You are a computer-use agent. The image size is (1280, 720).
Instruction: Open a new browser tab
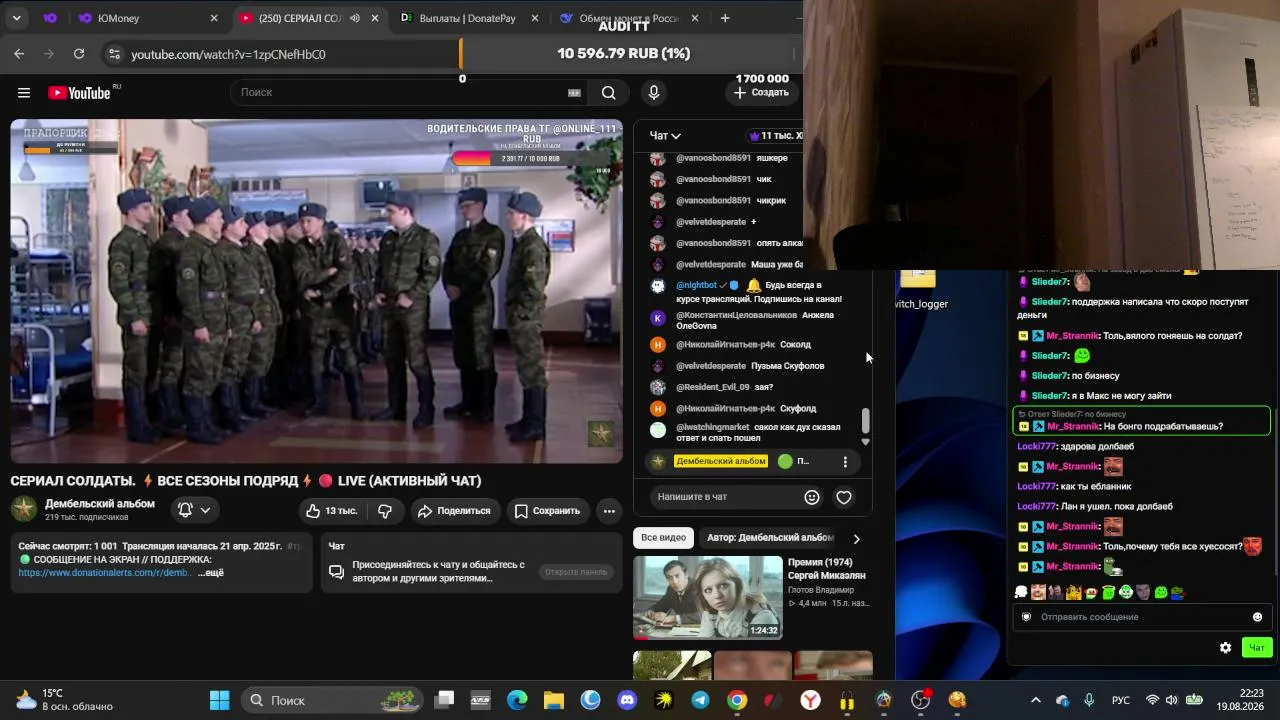click(725, 18)
